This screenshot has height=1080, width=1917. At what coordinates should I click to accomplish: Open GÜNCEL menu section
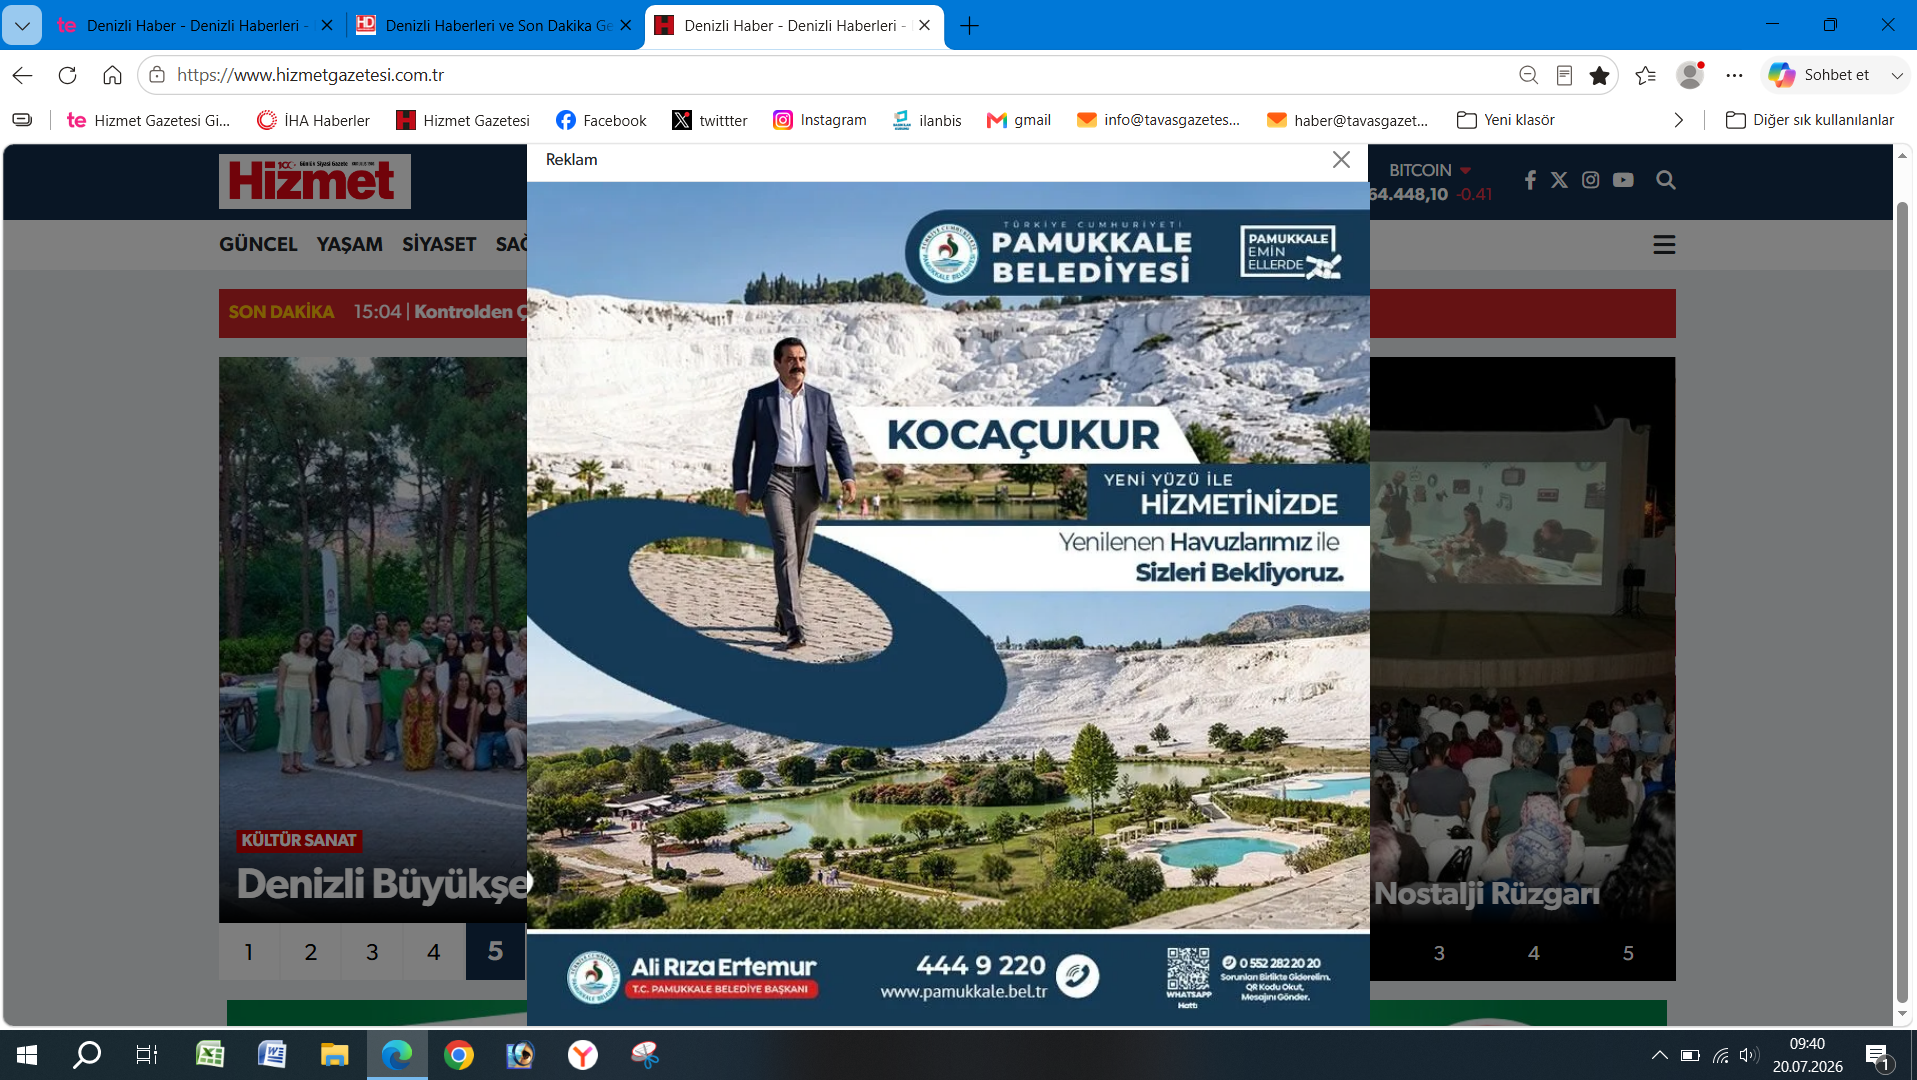[x=258, y=244]
